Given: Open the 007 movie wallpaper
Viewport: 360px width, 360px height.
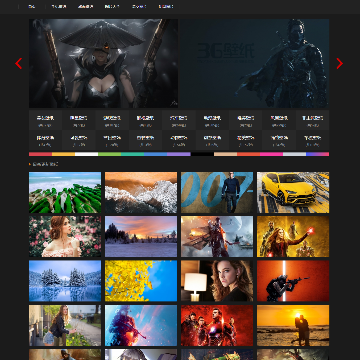Looking at the screenshot, I should 217,192.
